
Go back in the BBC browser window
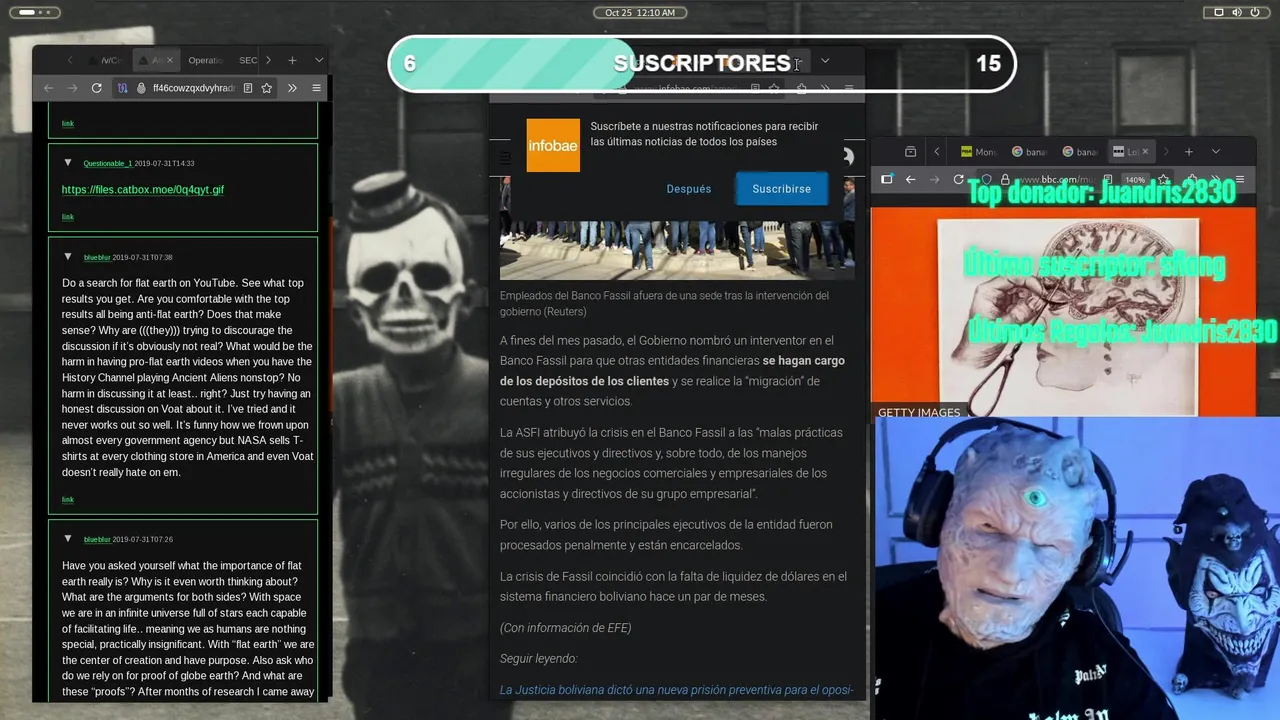910,179
